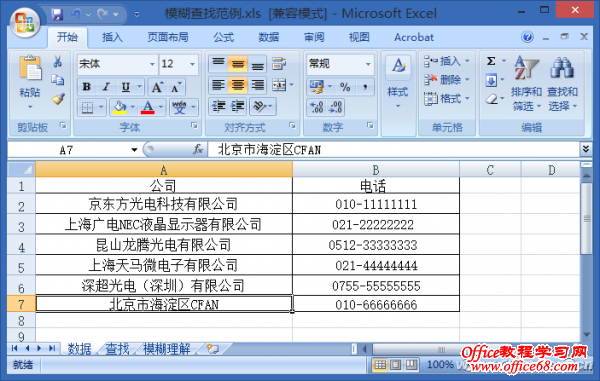Increase indent

click(238, 106)
